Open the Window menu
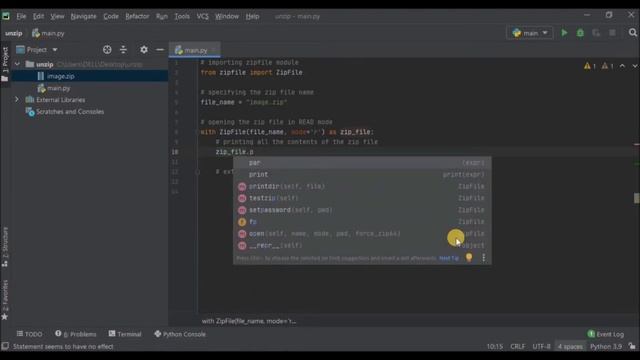The width and height of the screenshot is (640, 360). tap(227, 16)
